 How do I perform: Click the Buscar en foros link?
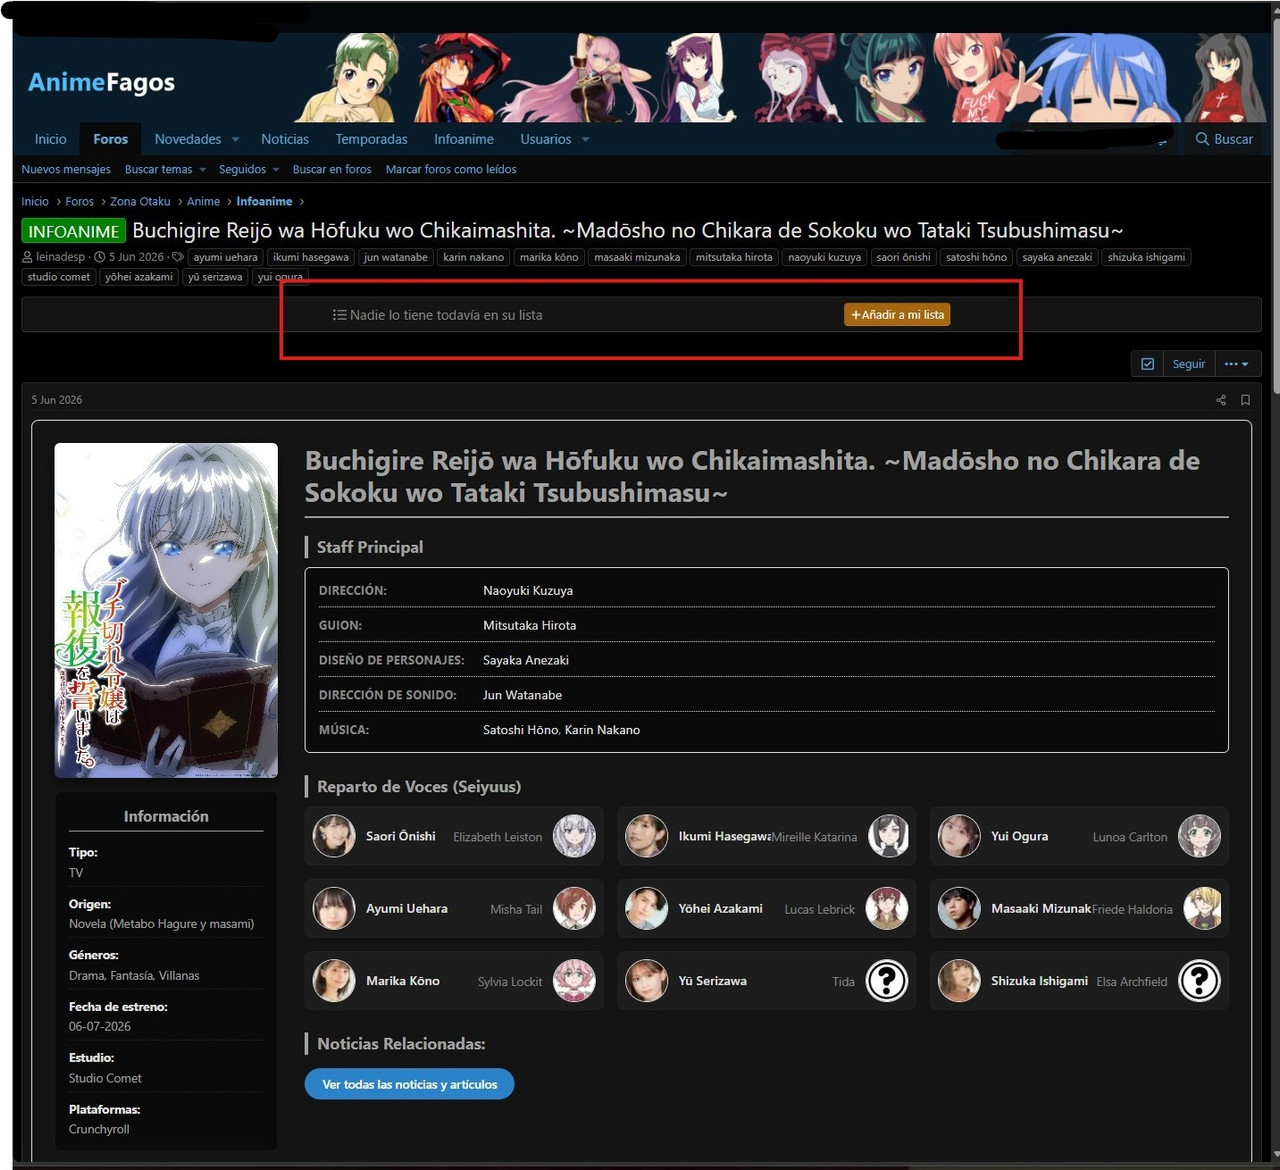pos(332,169)
